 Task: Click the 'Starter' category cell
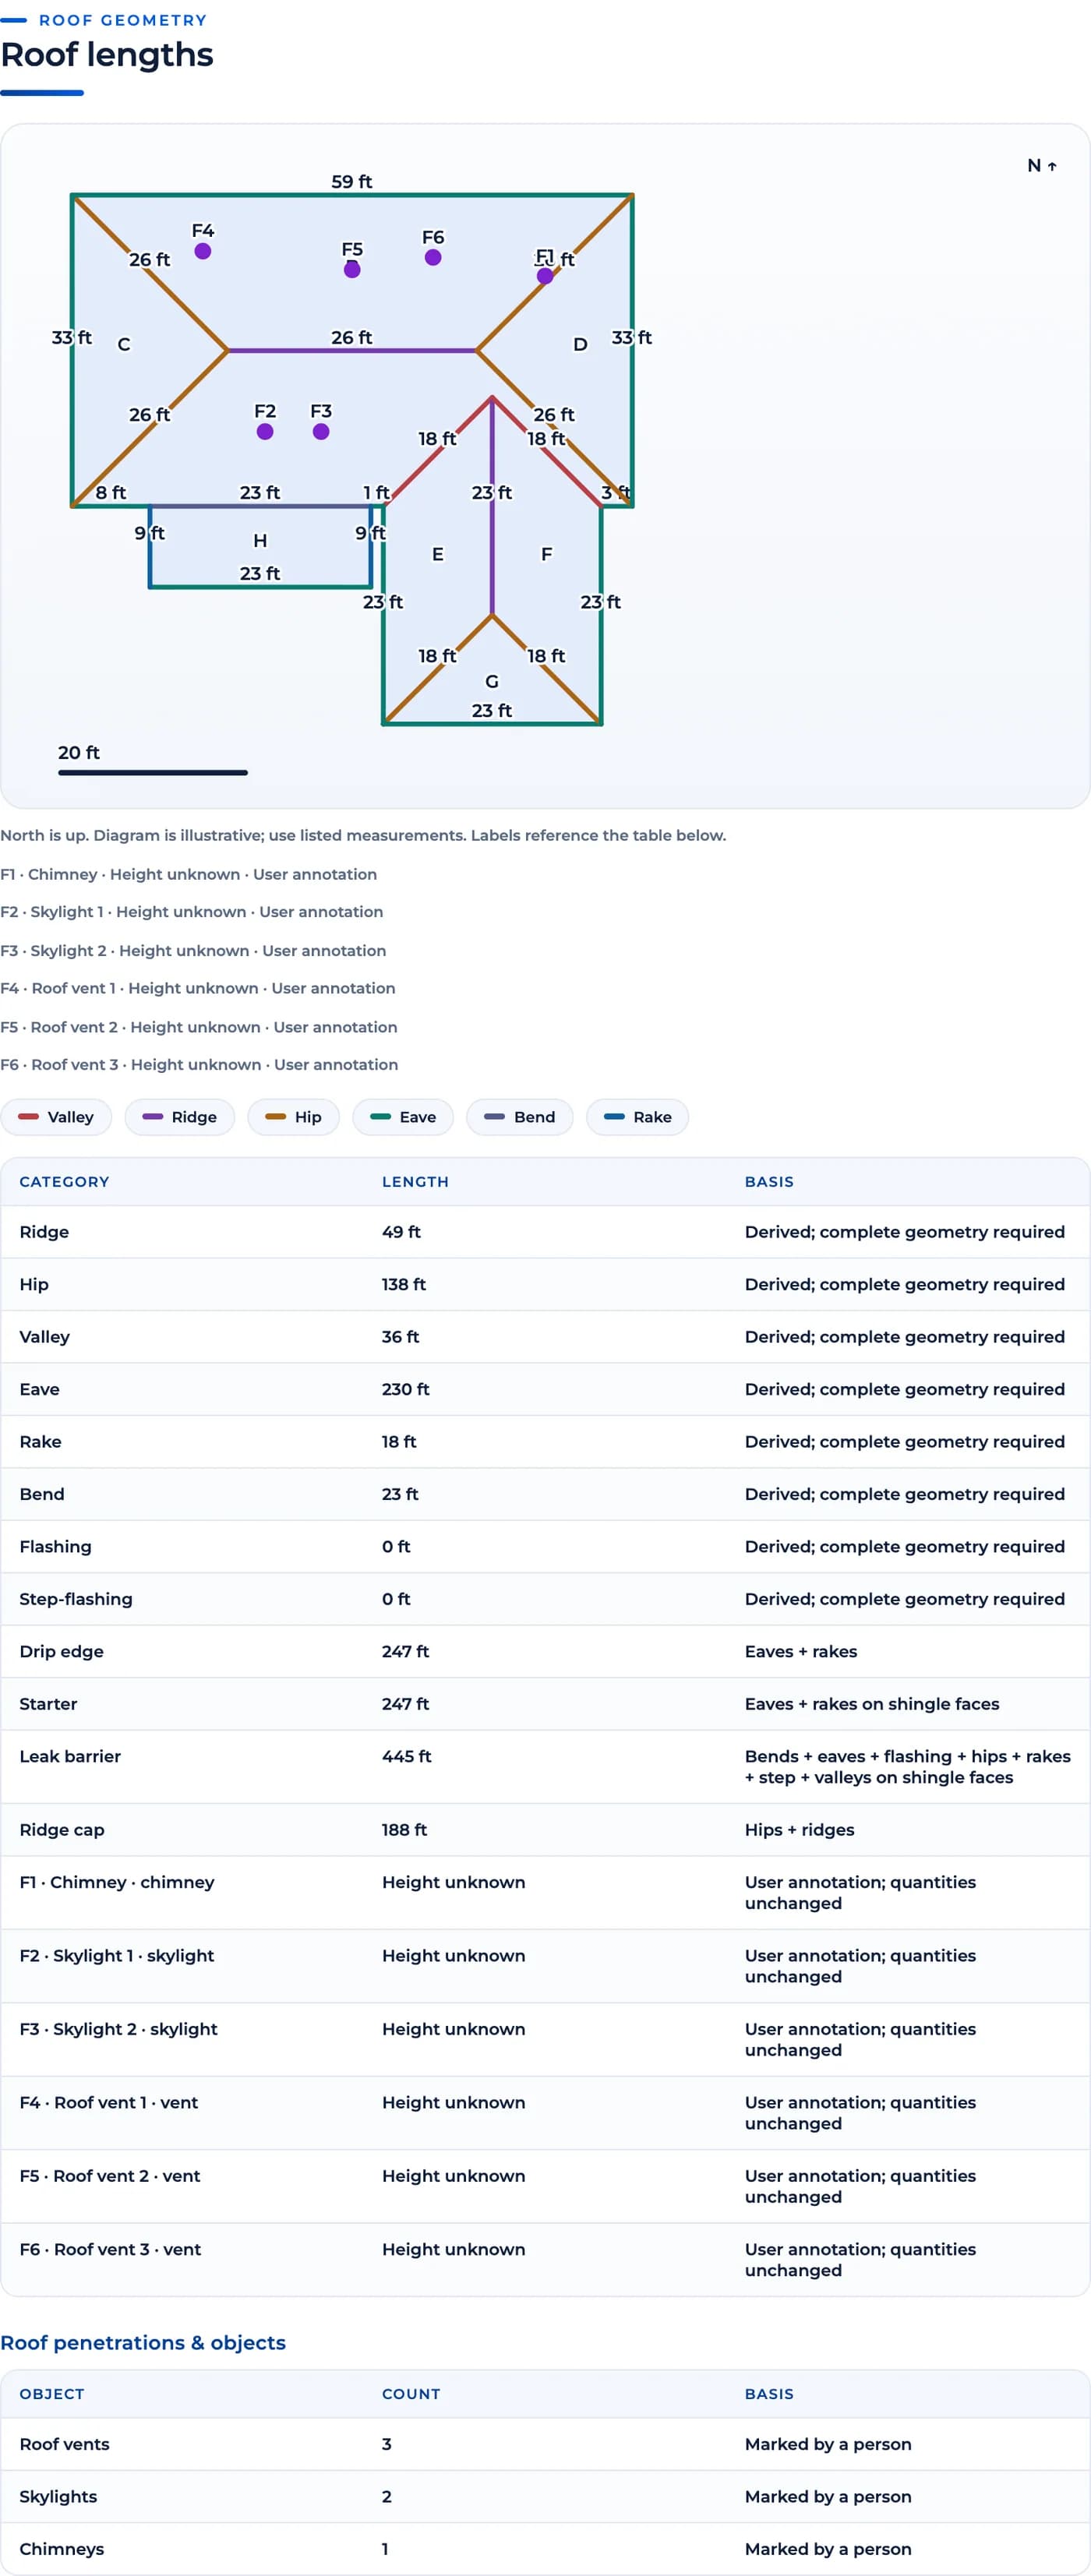48,1704
